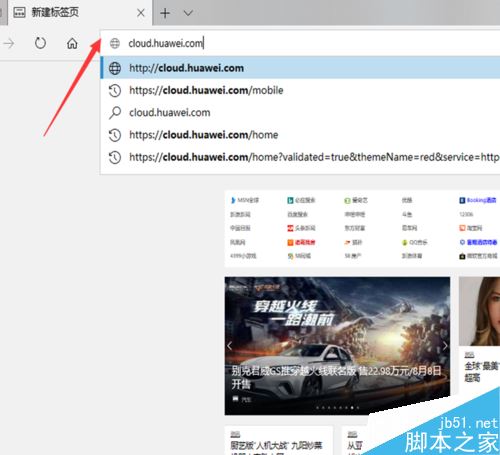The image size is (500, 455).
Task: Pick the https://cloud.huawei.com/home history entry
Action: click(300, 135)
